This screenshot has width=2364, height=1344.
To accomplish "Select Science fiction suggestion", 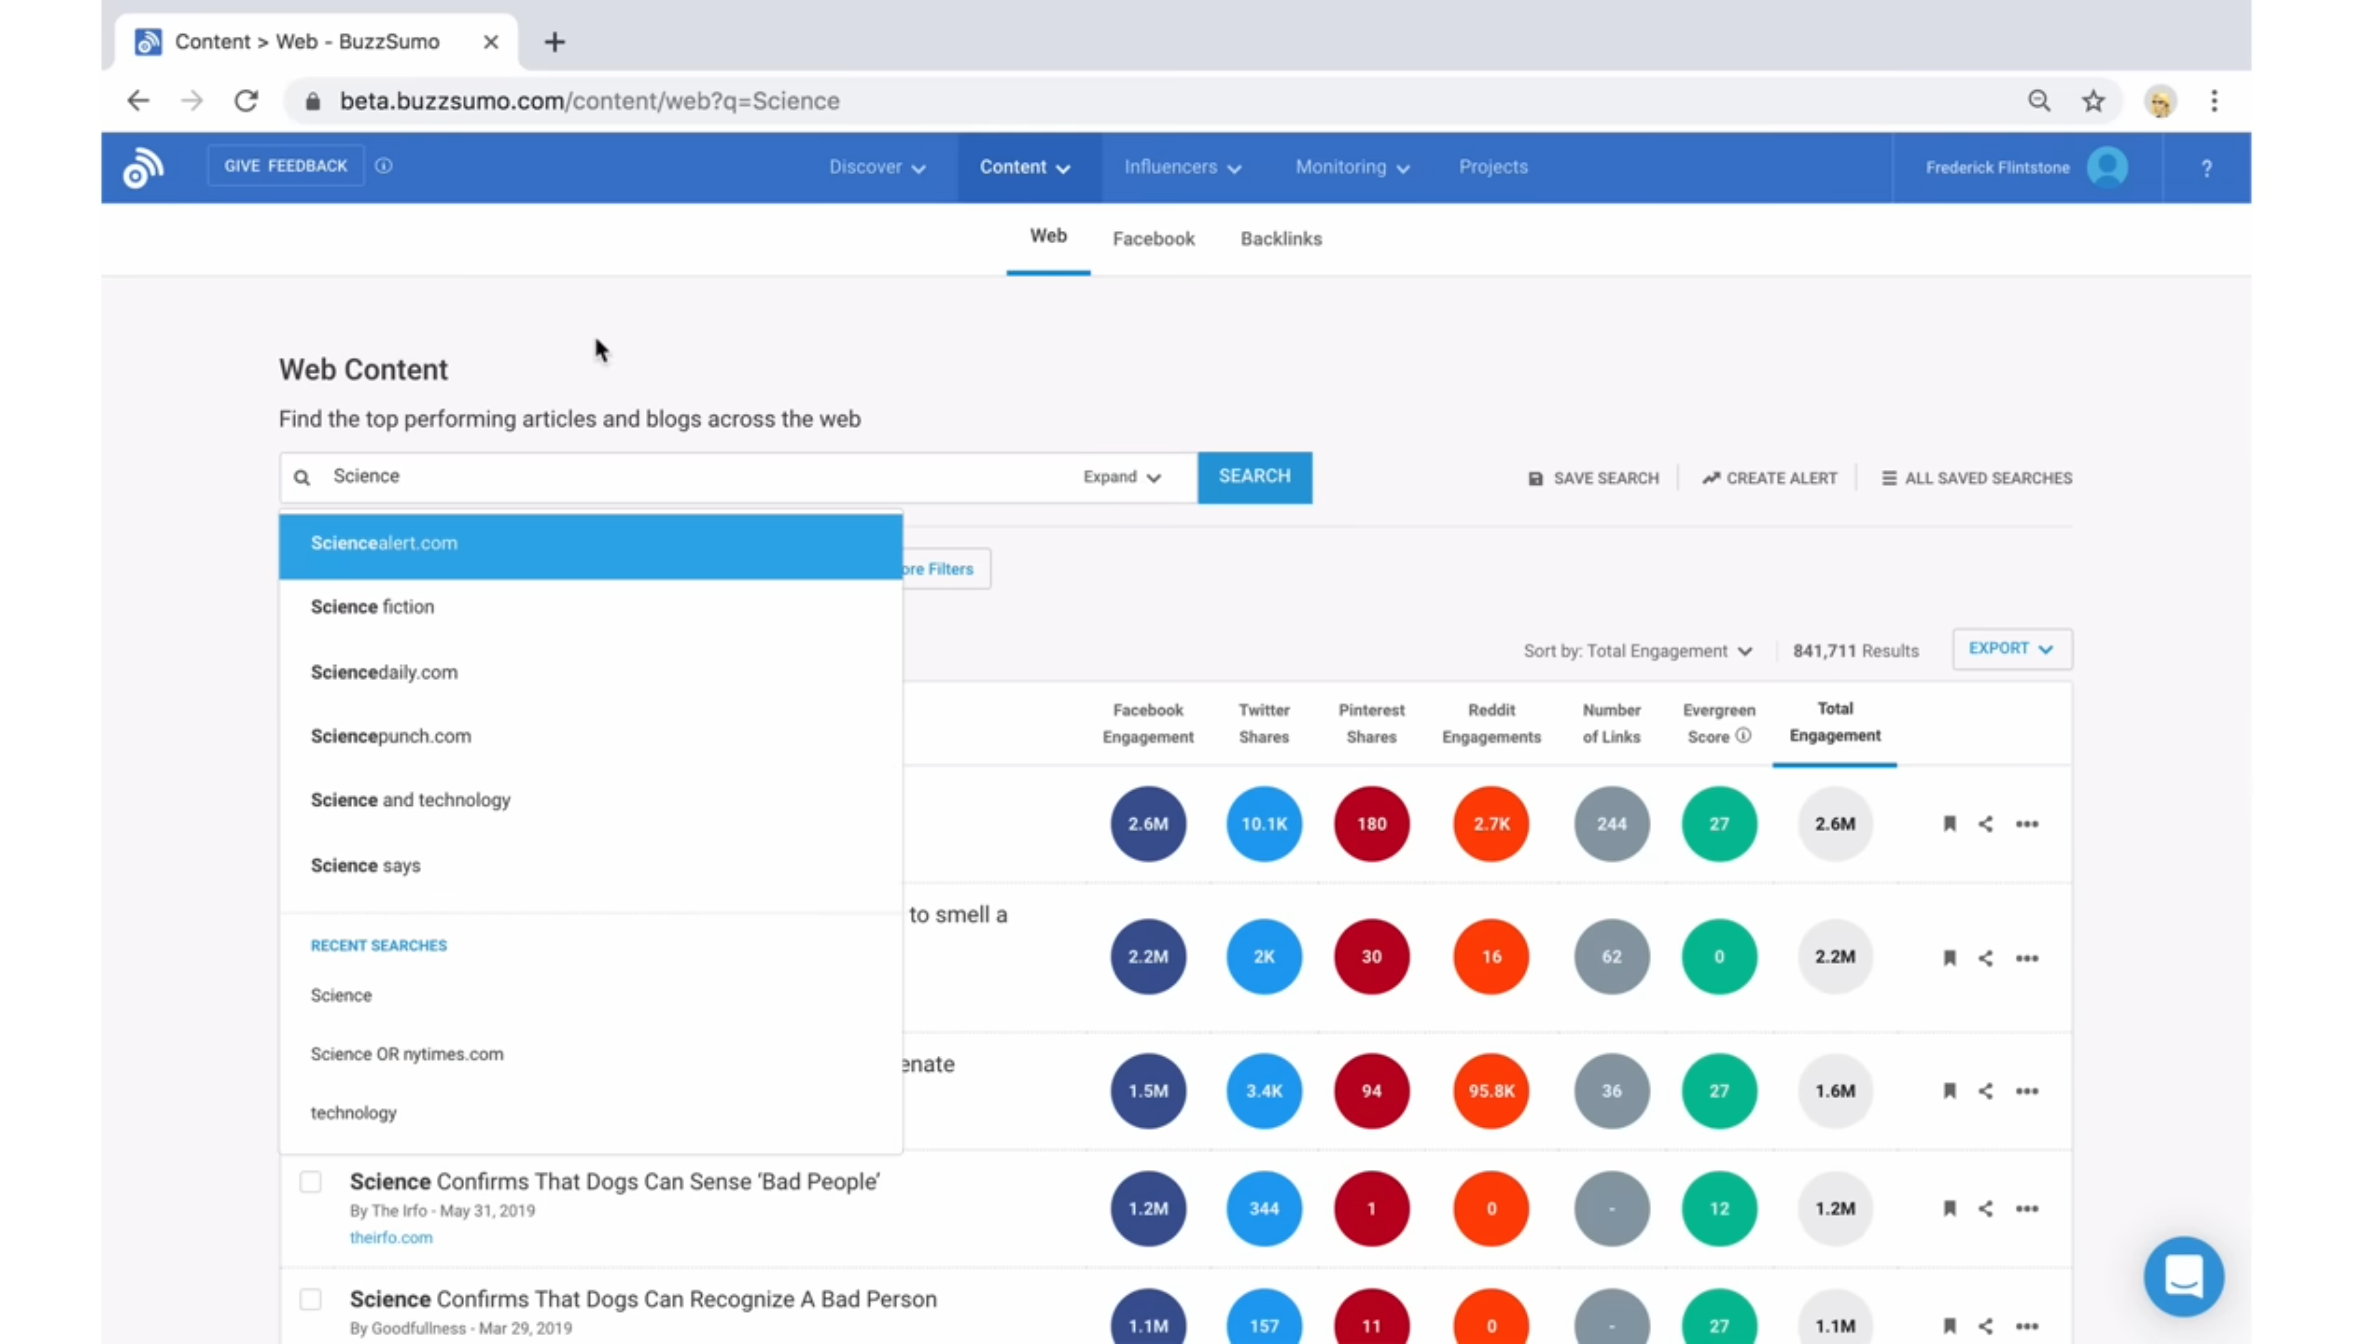I will point(590,607).
